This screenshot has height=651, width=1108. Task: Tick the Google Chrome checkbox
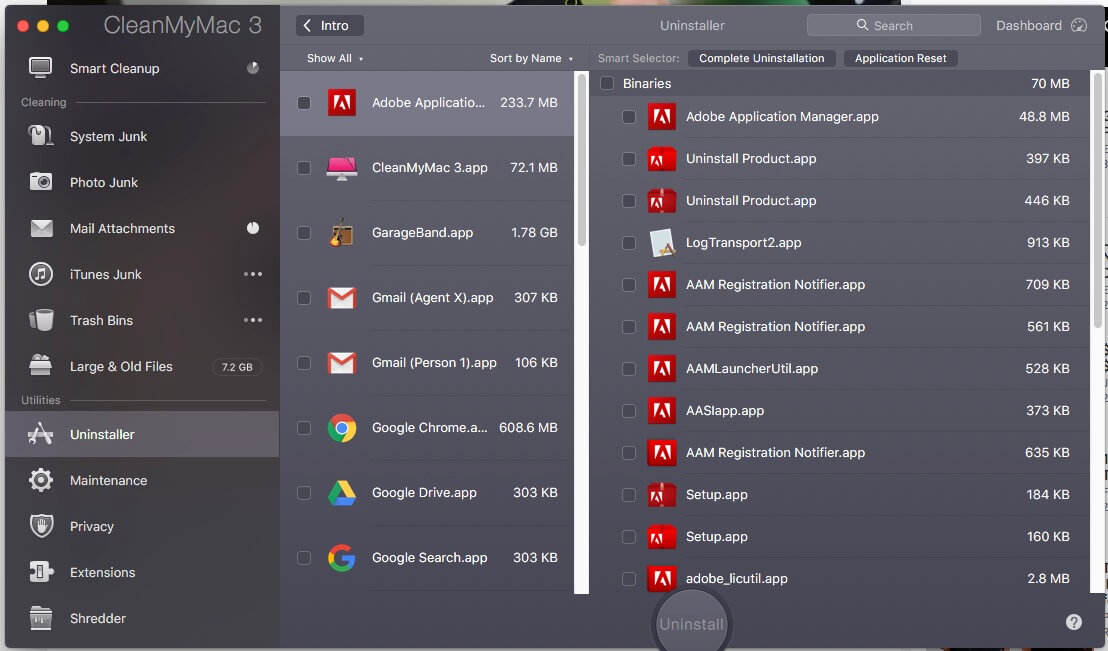(x=304, y=428)
